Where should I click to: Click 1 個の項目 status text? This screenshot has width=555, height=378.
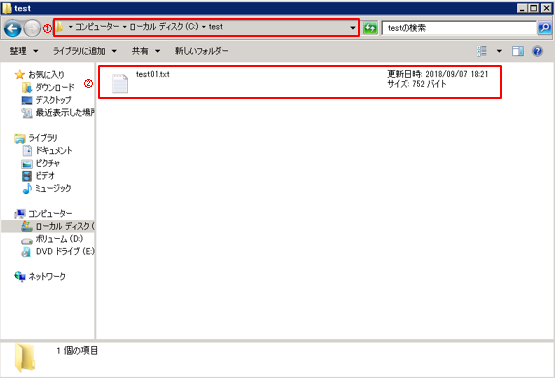tap(77, 351)
